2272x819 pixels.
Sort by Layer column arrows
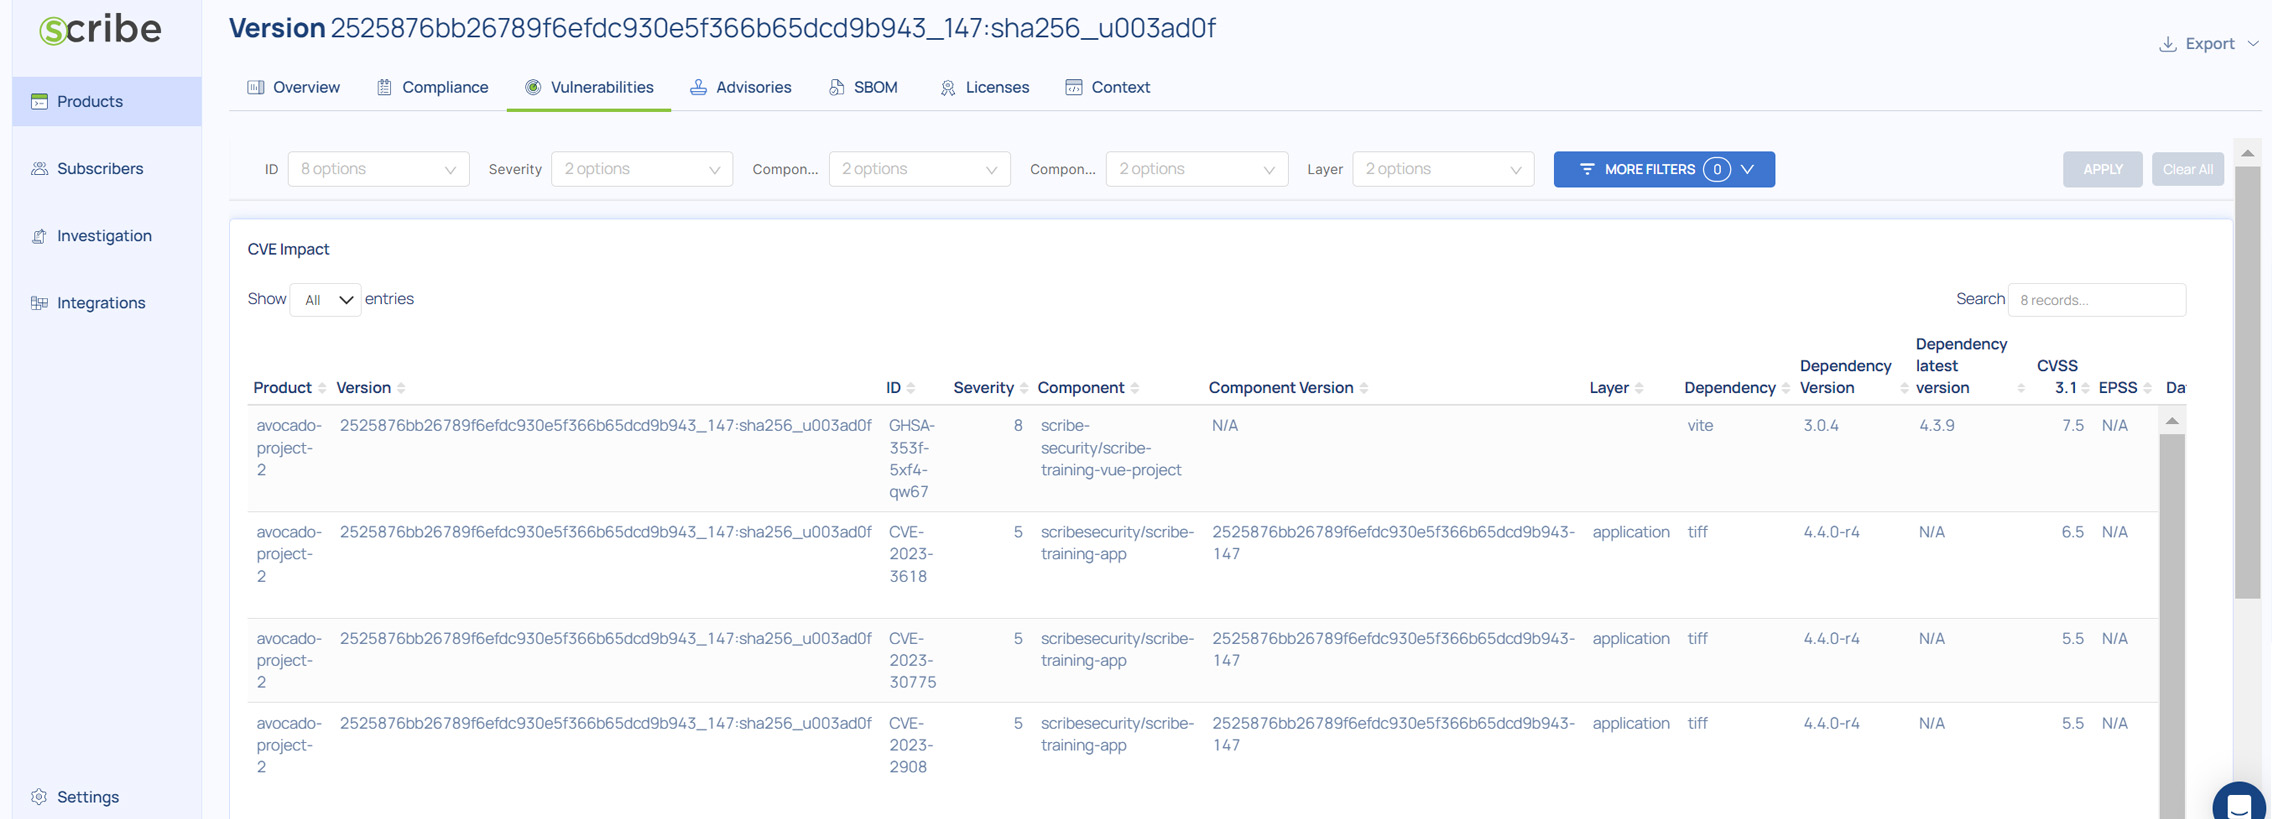point(1639,388)
